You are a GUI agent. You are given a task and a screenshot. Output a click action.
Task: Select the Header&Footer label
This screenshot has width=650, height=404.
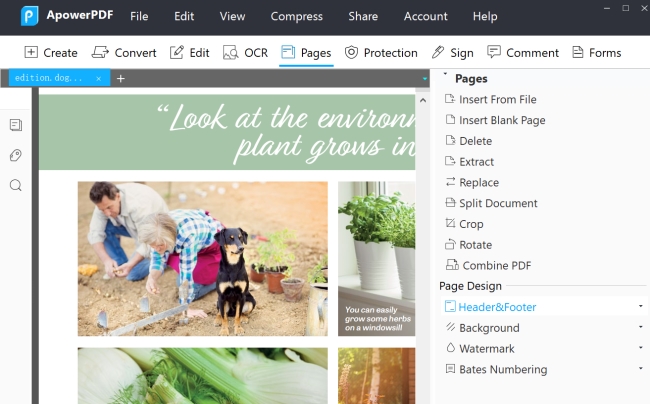click(x=497, y=307)
